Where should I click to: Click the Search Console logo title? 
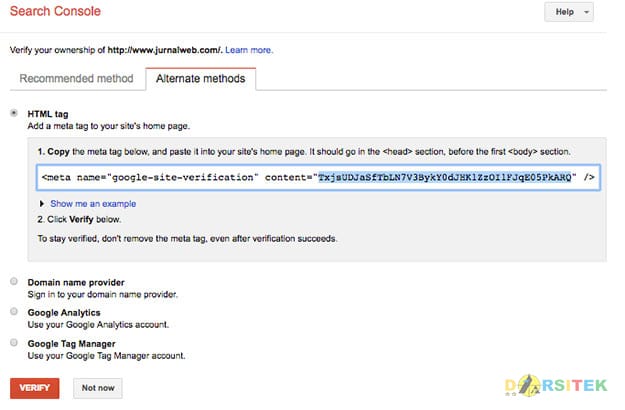click(x=55, y=11)
